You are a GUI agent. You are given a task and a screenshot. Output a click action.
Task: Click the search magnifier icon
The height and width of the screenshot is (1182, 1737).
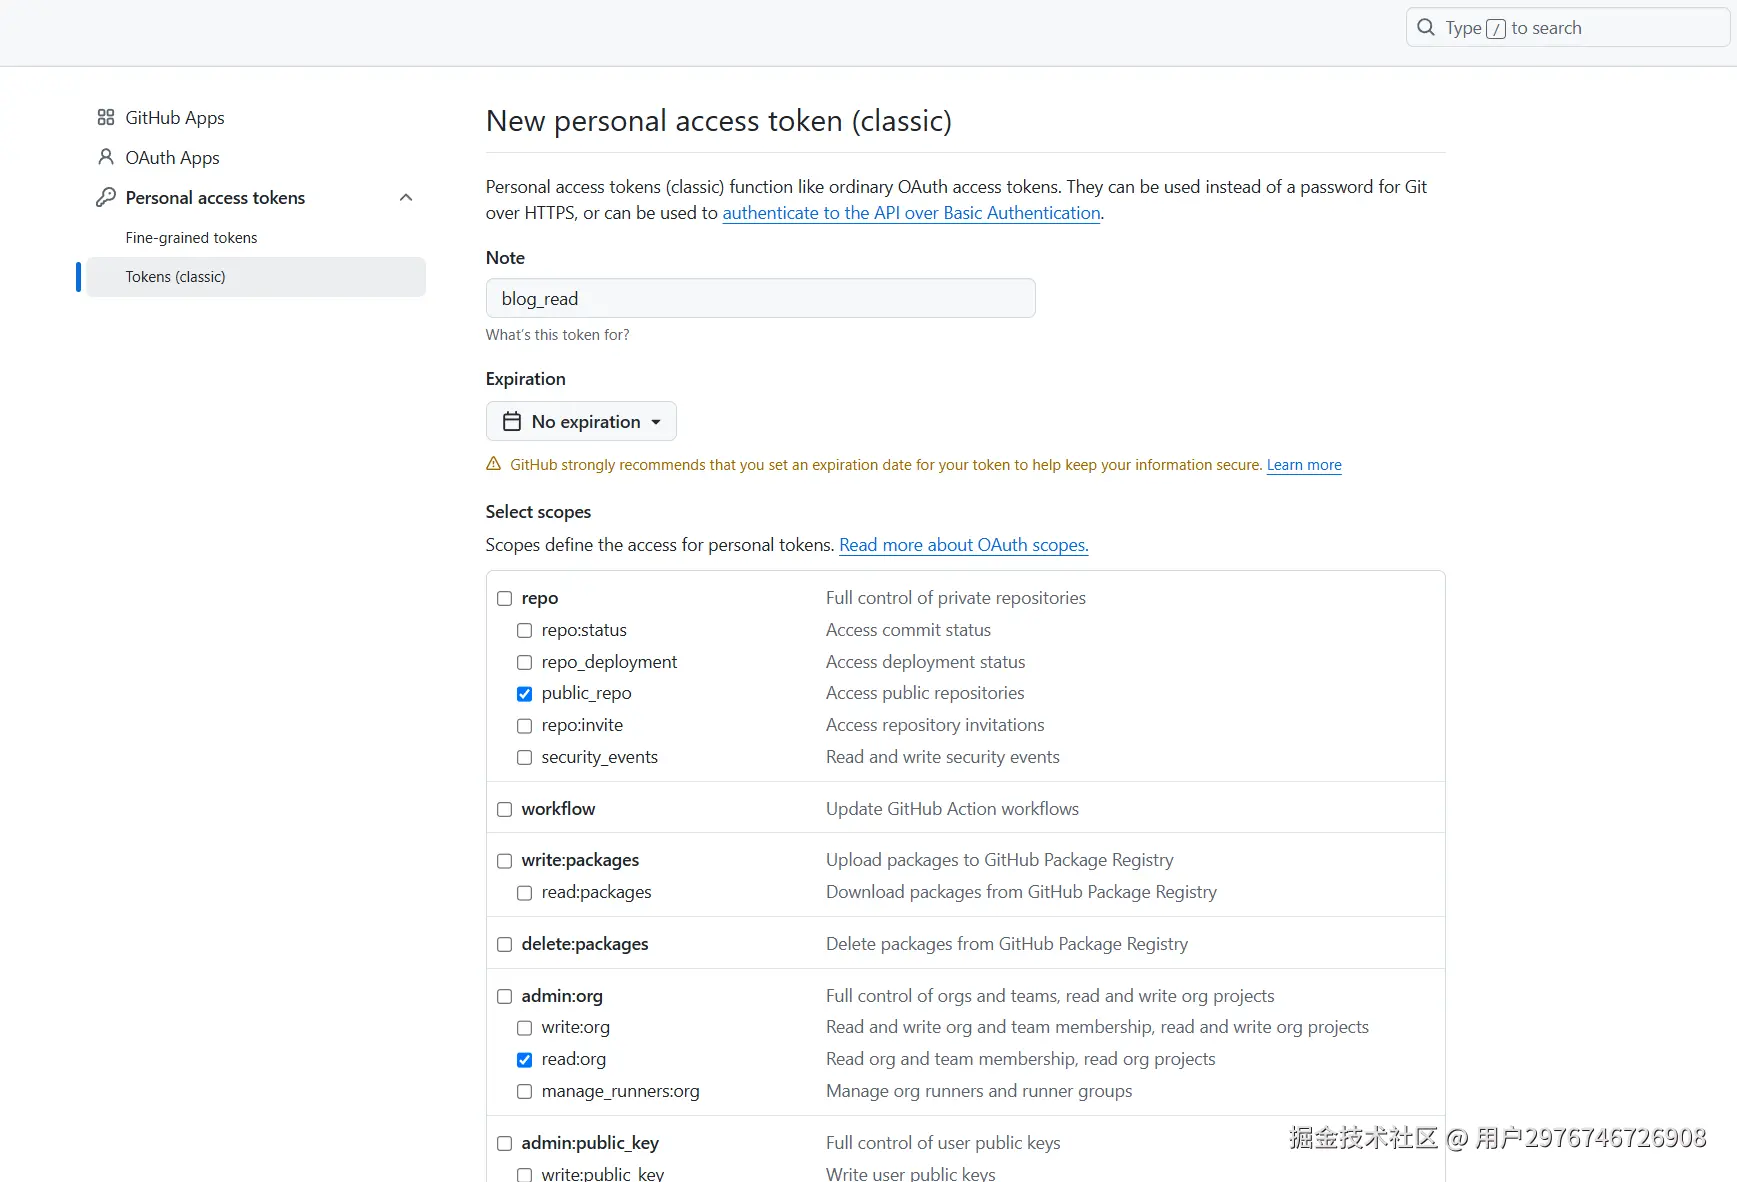pyautogui.click(x=1424, y=27)
